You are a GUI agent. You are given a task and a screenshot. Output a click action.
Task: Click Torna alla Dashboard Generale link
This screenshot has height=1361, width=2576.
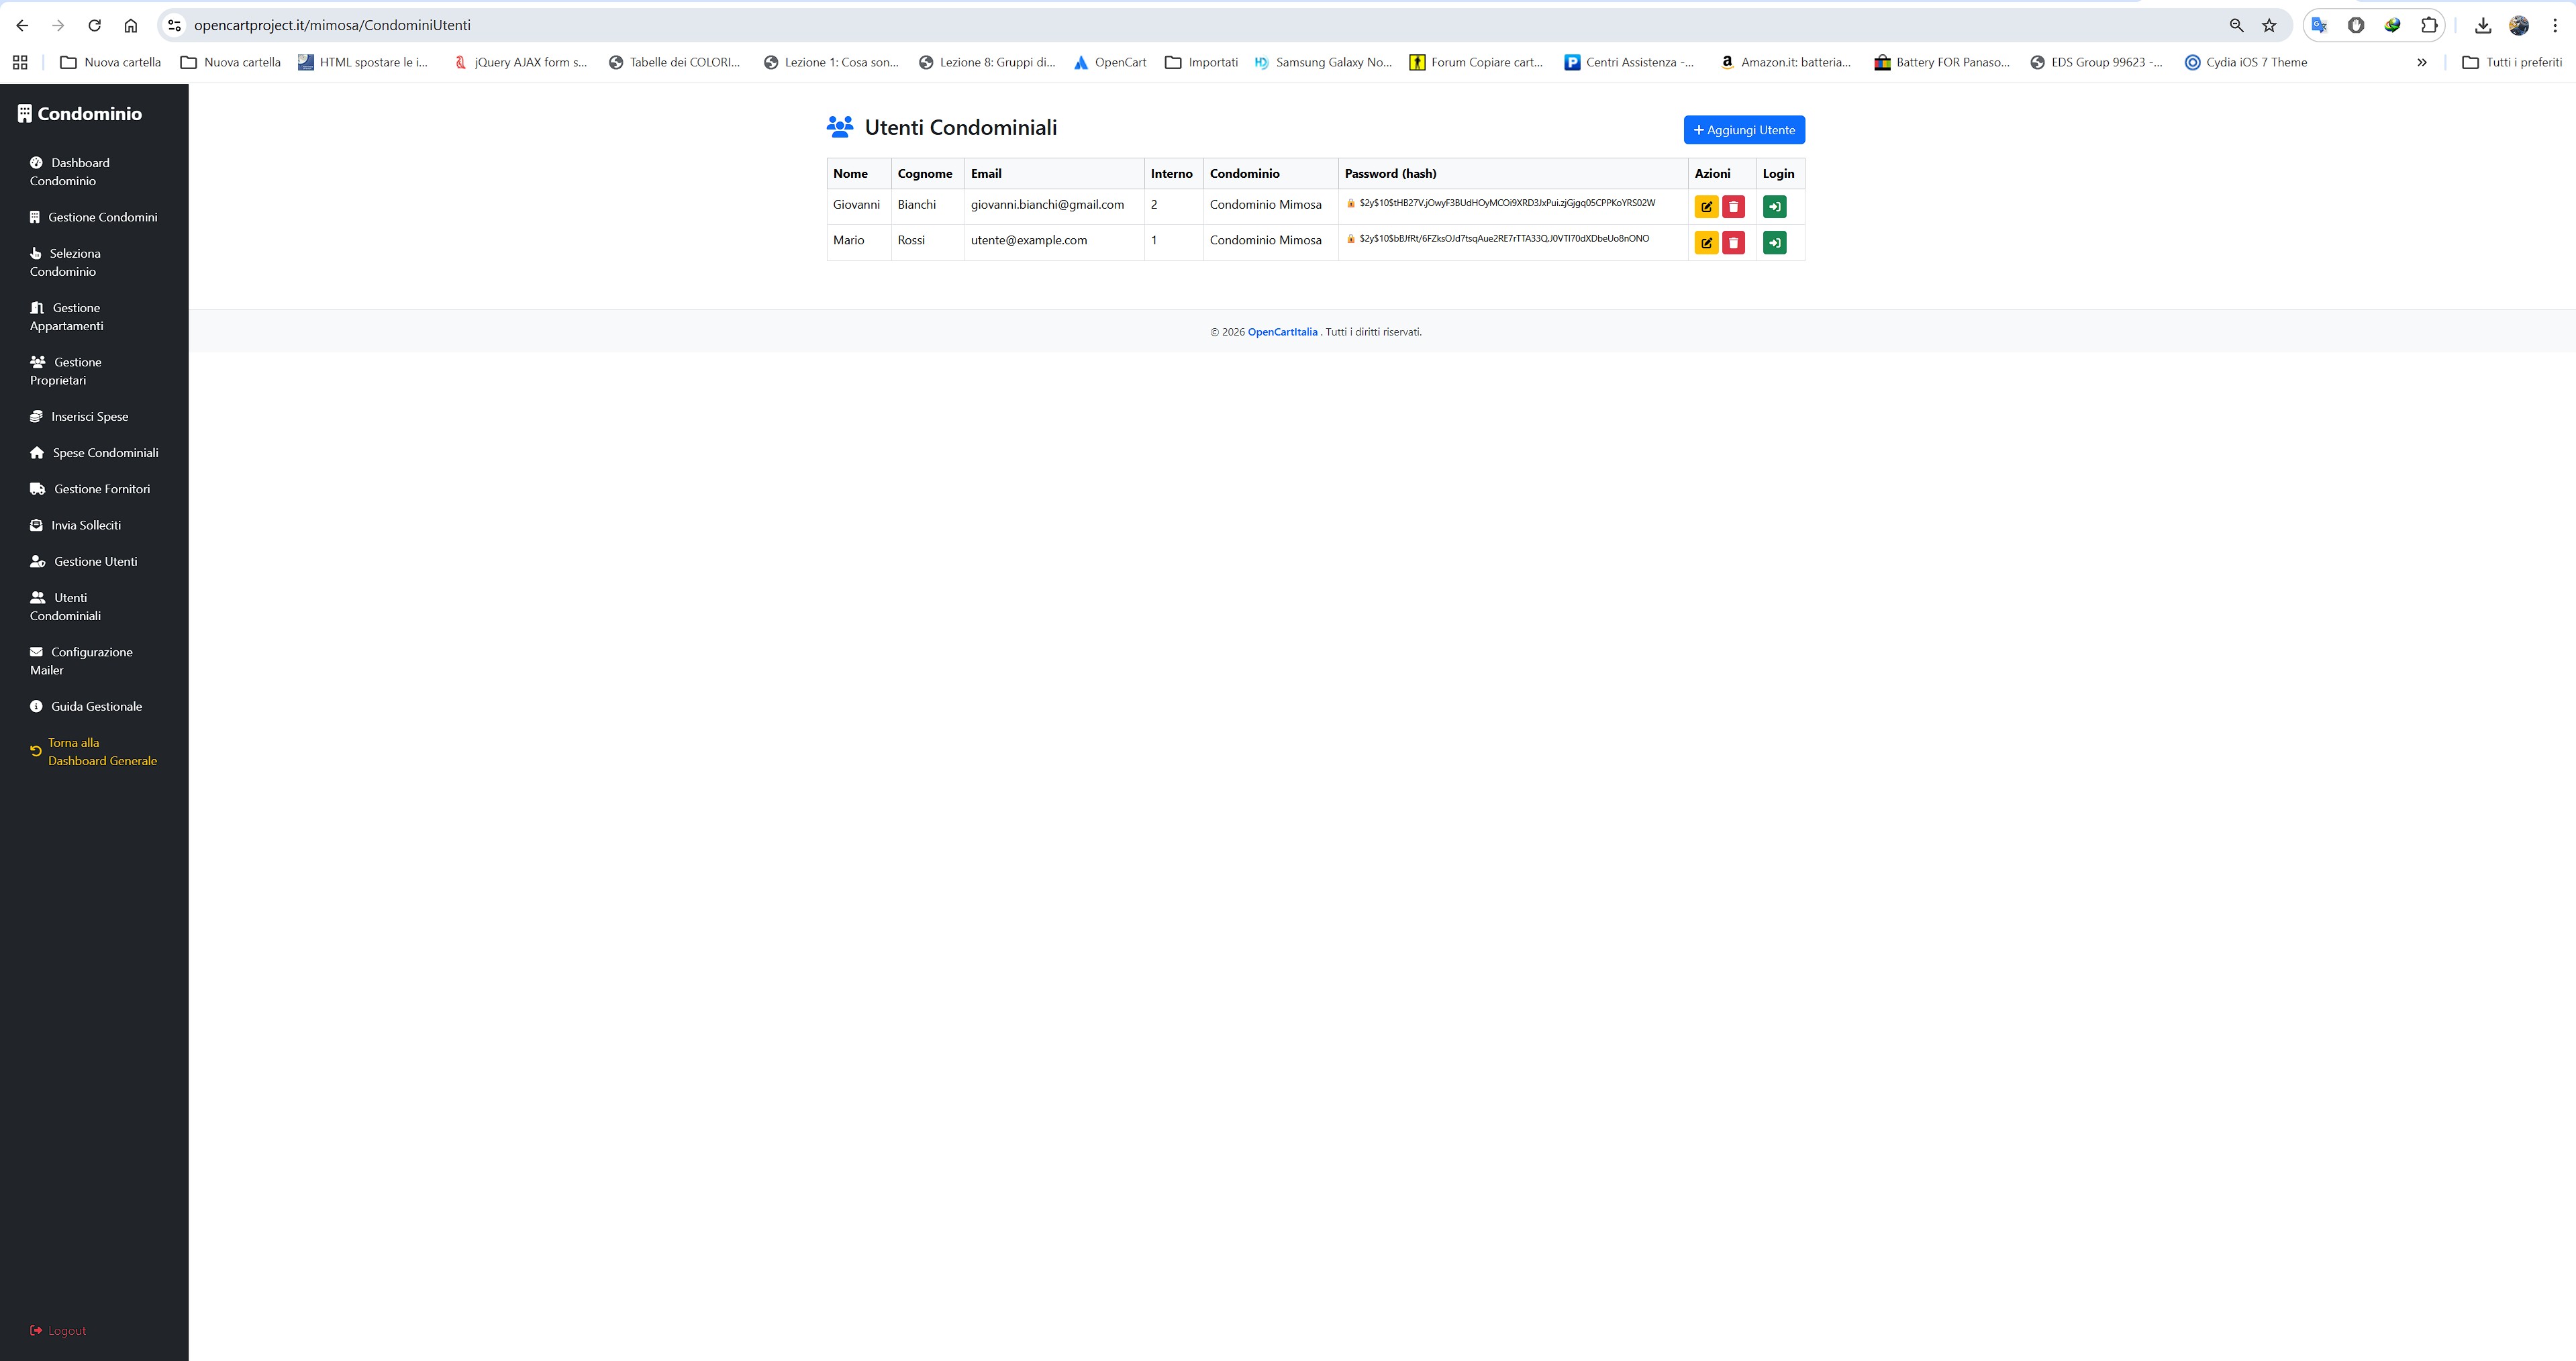[101, 752]
